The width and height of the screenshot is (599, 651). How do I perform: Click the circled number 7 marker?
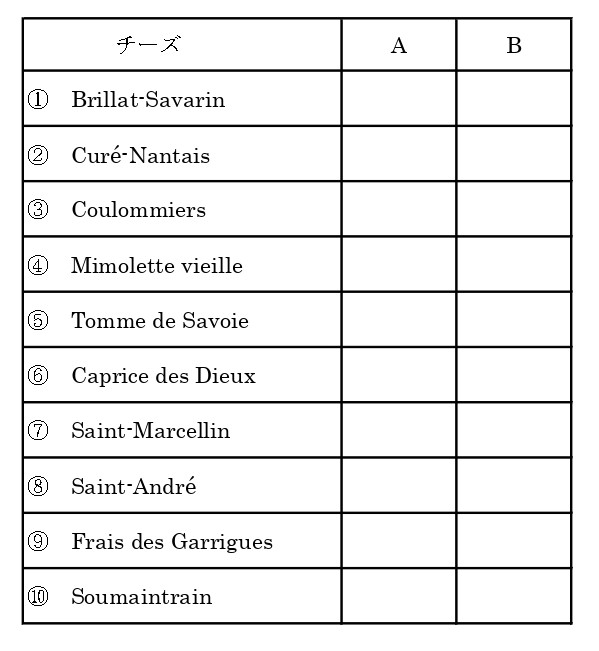pyautogui.click(x=38, y=431)
